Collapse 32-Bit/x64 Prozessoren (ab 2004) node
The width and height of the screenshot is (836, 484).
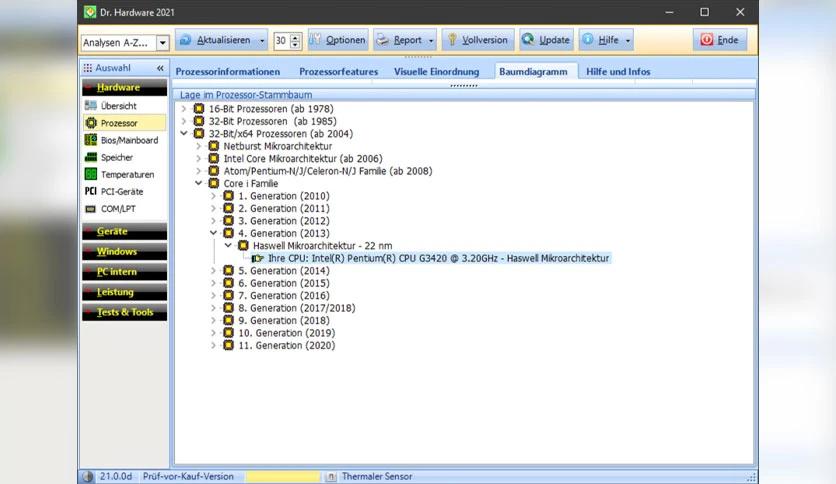coord(184,133)
